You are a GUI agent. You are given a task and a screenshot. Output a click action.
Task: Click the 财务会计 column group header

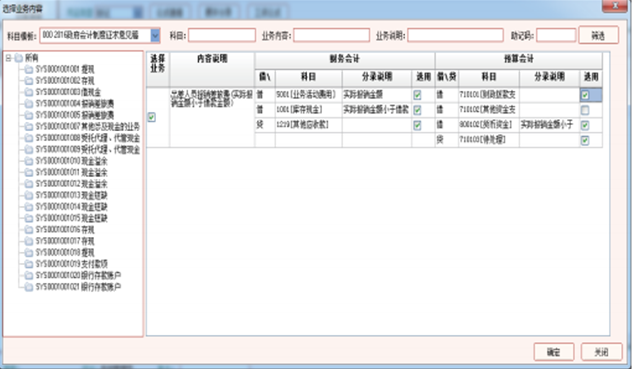tap(345, 60)
